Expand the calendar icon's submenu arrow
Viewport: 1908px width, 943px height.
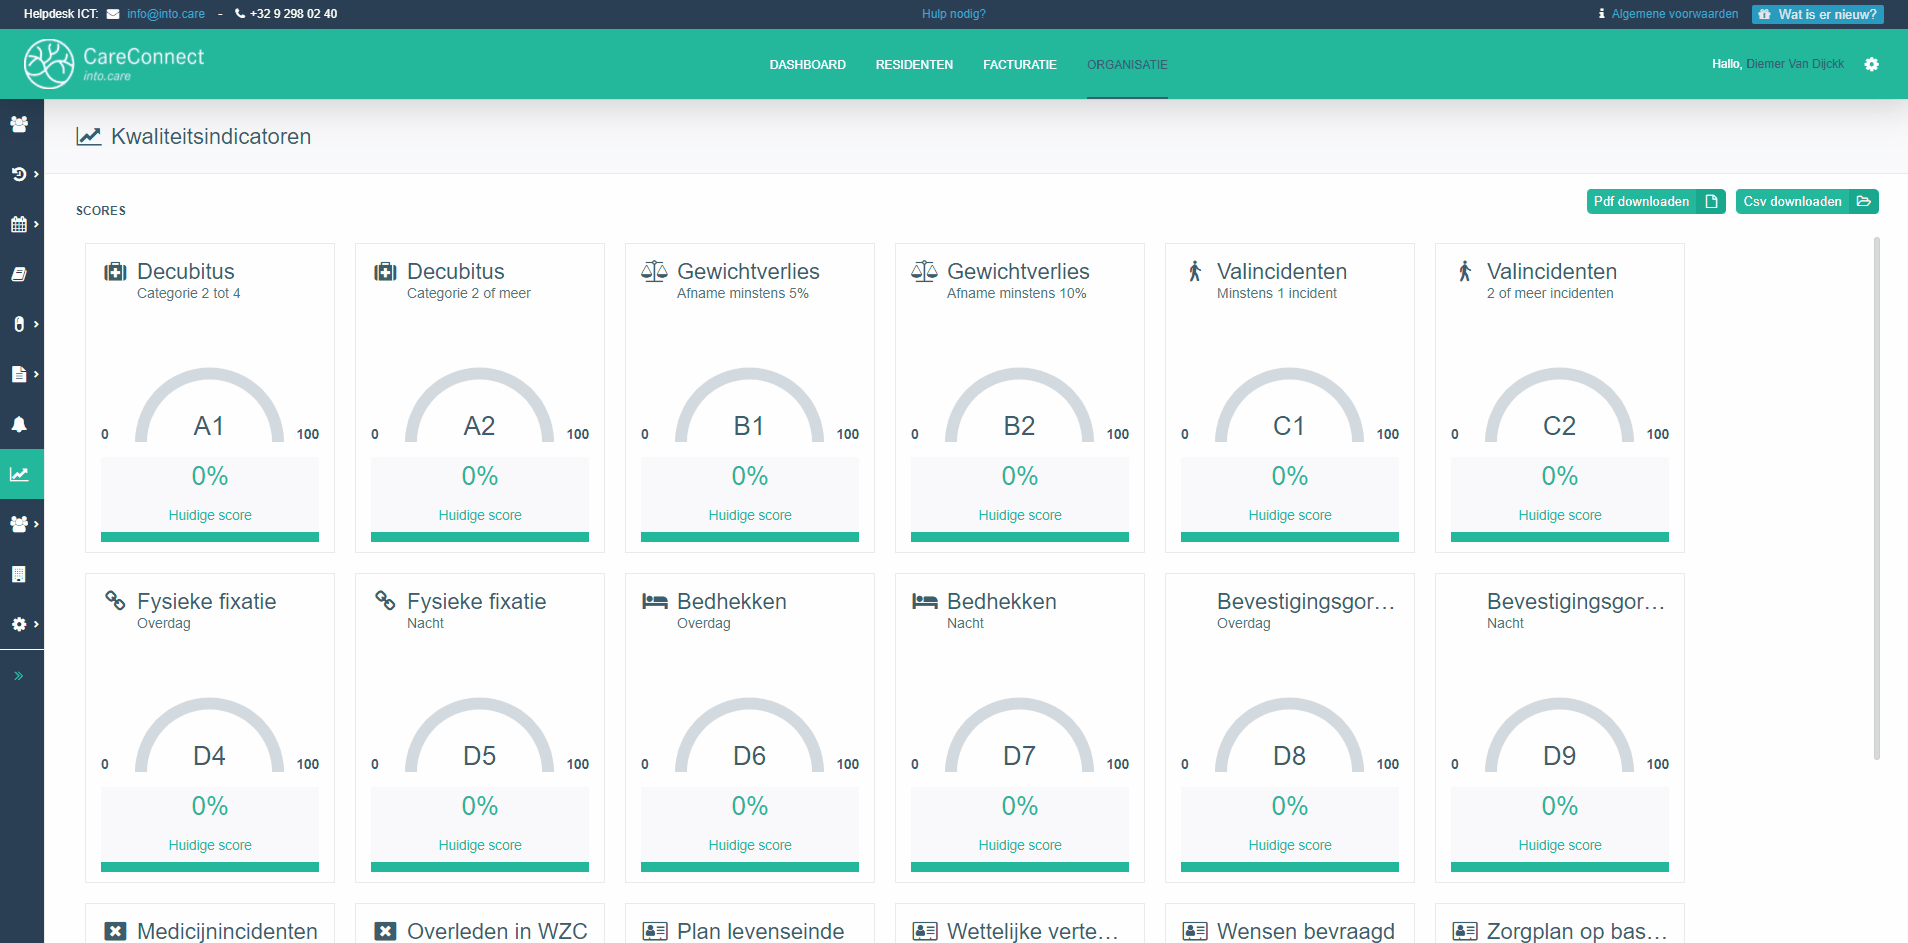pos(36,224)
